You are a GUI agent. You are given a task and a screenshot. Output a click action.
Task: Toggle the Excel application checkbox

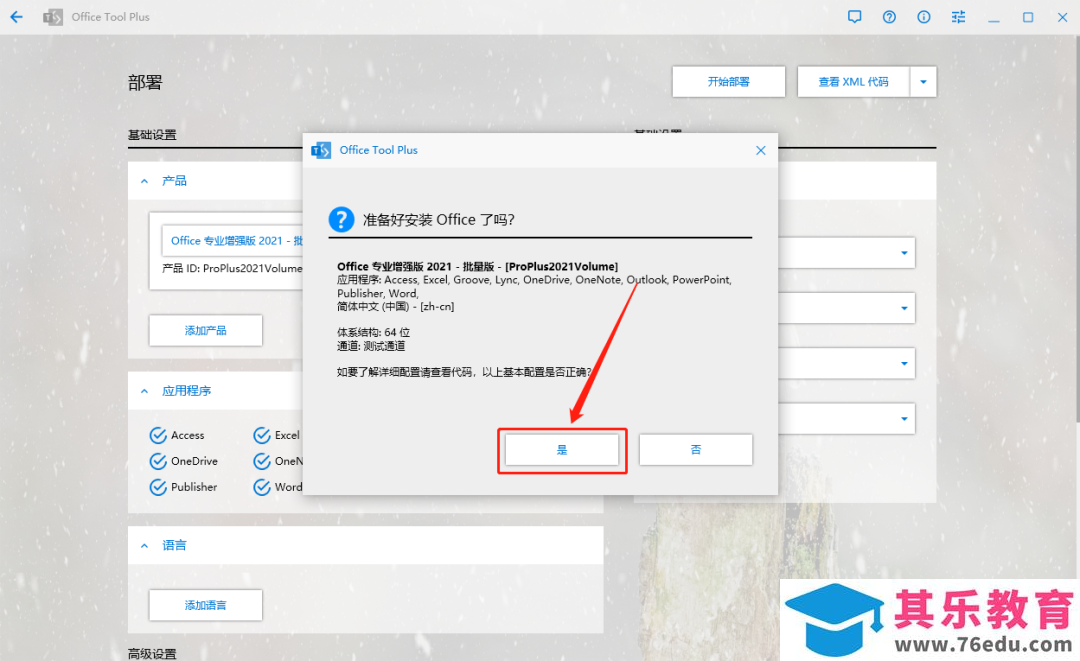[x=262, y=435]
